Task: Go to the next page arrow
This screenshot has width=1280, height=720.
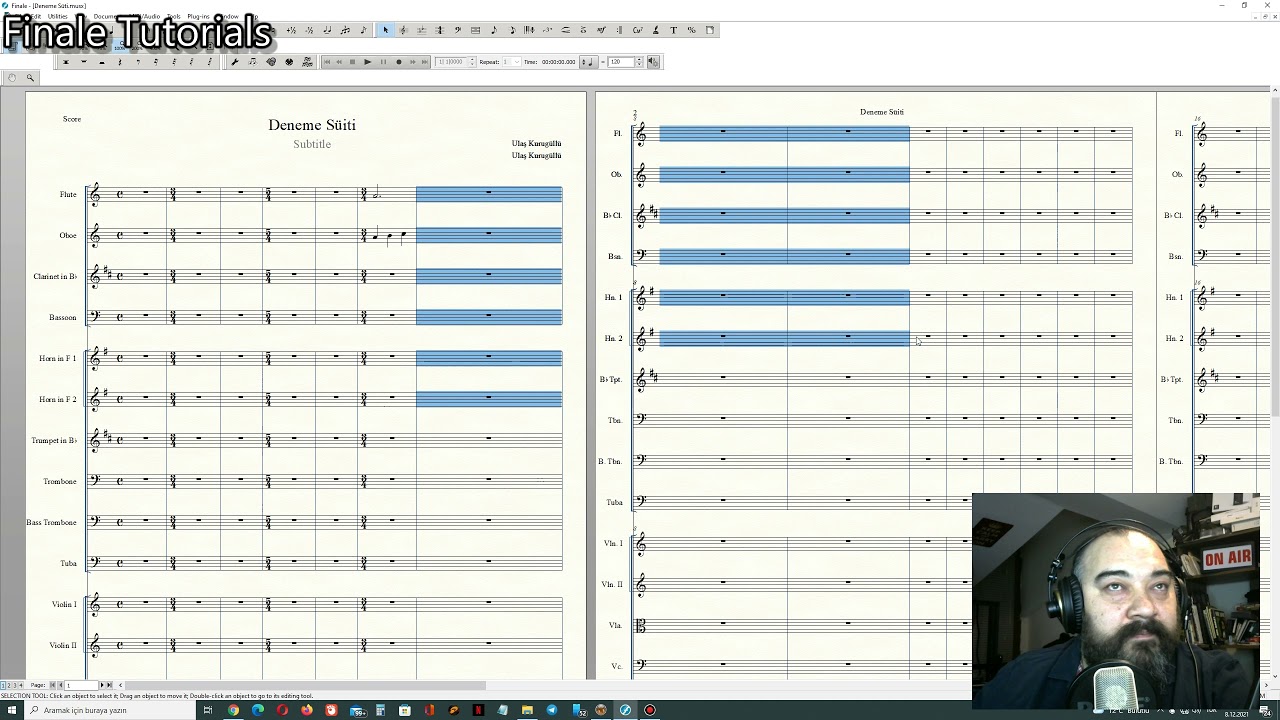Action: click(x=102, y=685)
